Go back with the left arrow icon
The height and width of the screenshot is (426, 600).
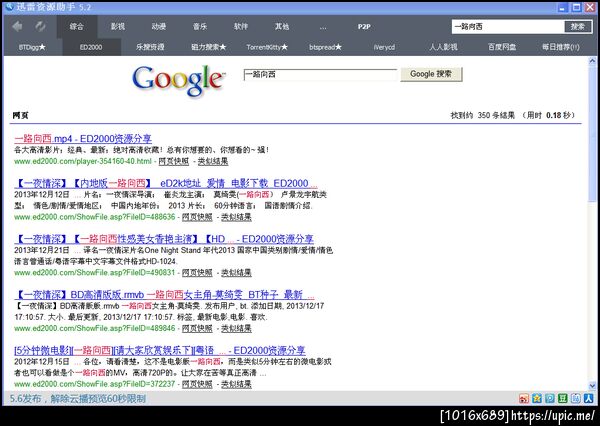point(17,26)
